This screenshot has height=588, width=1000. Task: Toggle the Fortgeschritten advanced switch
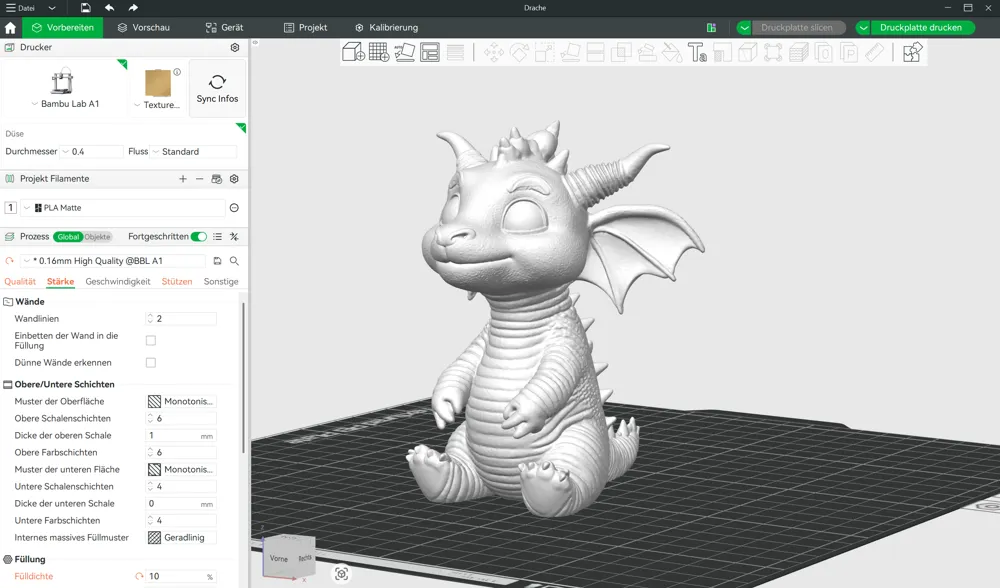[x=199, y=237]
